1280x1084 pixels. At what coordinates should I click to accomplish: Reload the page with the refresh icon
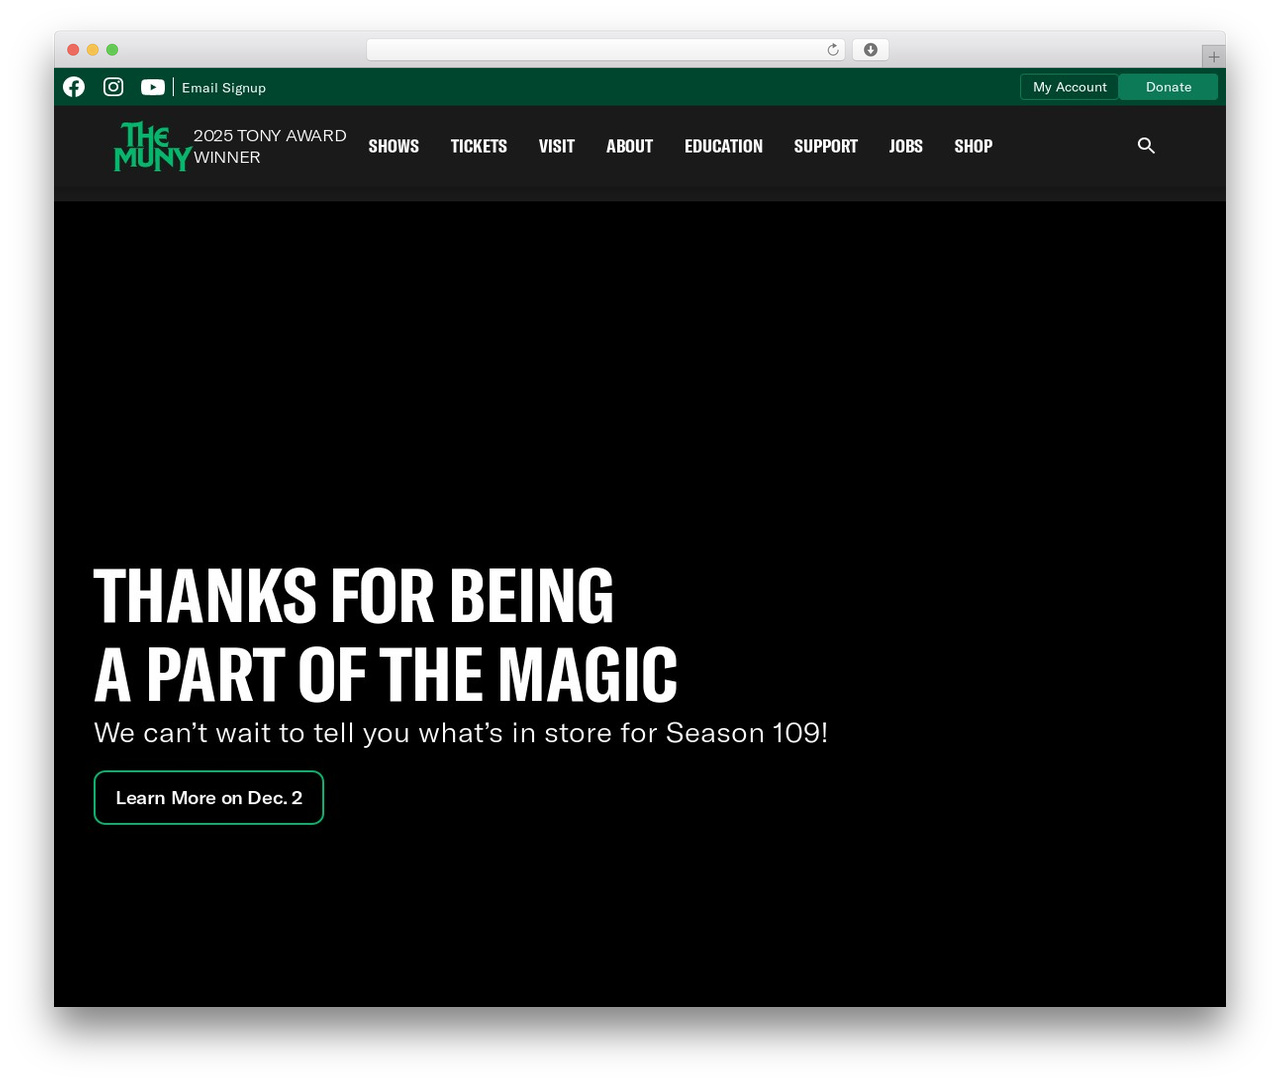(833, 50)
